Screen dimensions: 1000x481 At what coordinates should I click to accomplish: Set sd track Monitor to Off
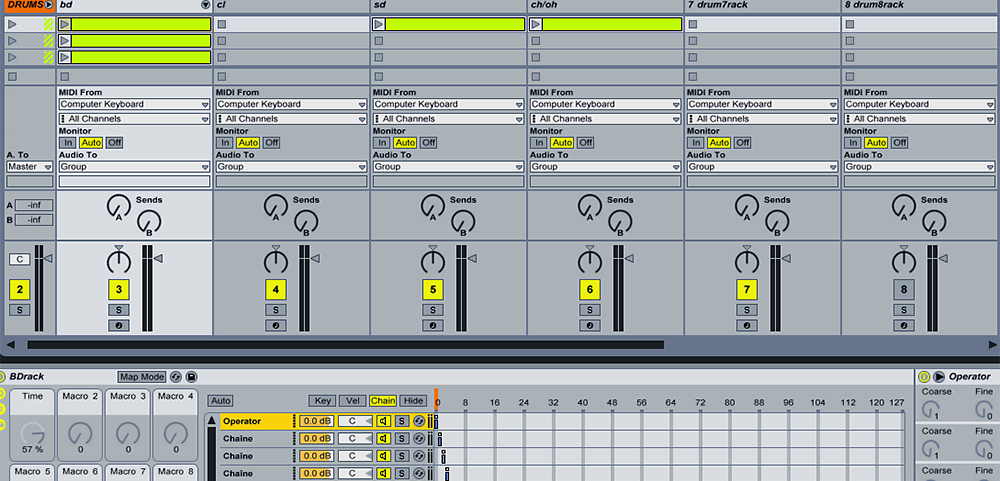428,143
